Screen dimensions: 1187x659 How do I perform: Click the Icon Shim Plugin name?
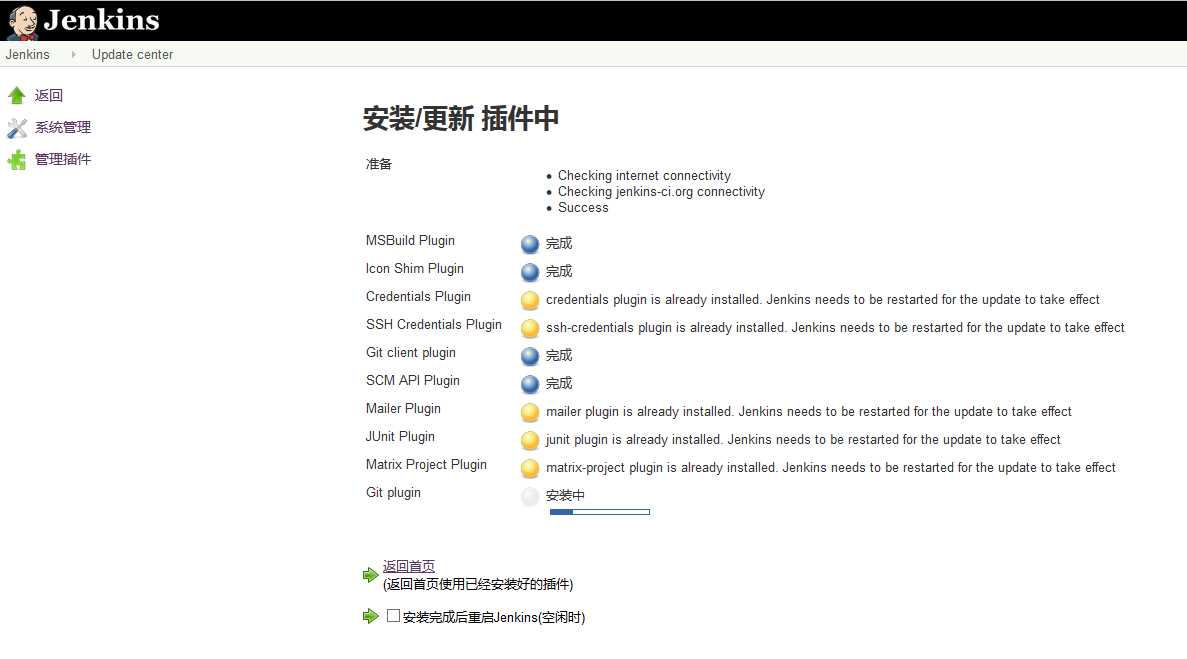tap(415, 269)
